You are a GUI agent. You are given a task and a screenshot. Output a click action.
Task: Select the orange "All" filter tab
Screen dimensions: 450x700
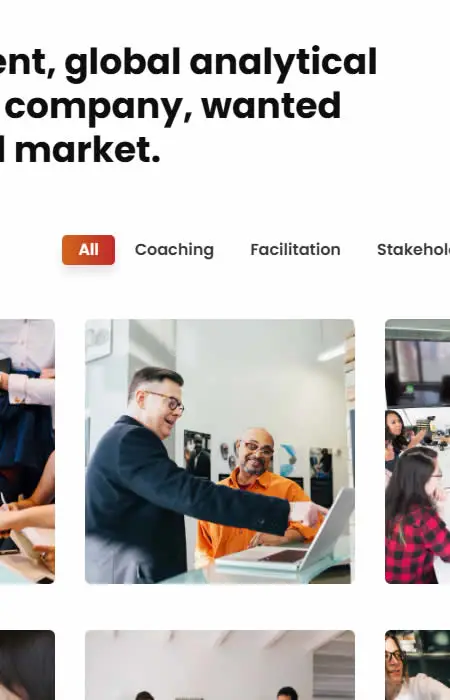[x=88, y=250]
